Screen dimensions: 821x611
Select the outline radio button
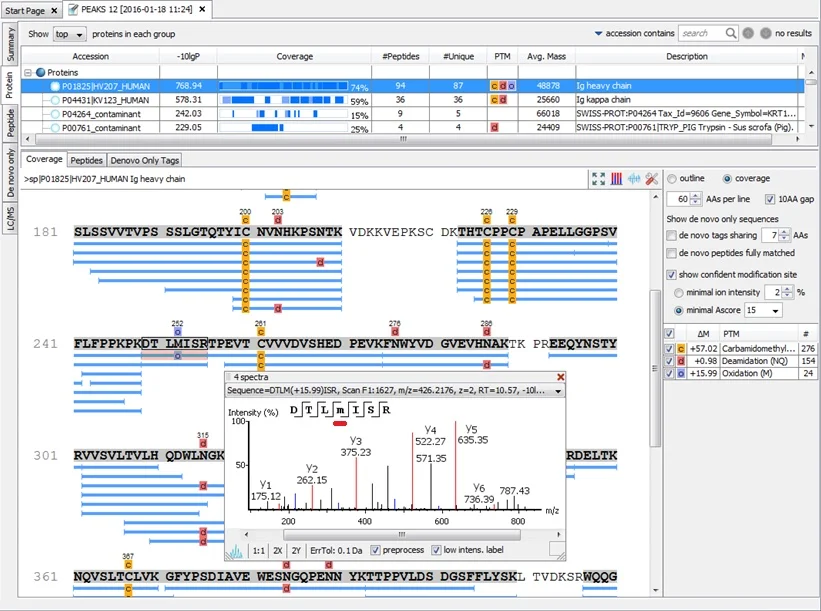[672, 179]
